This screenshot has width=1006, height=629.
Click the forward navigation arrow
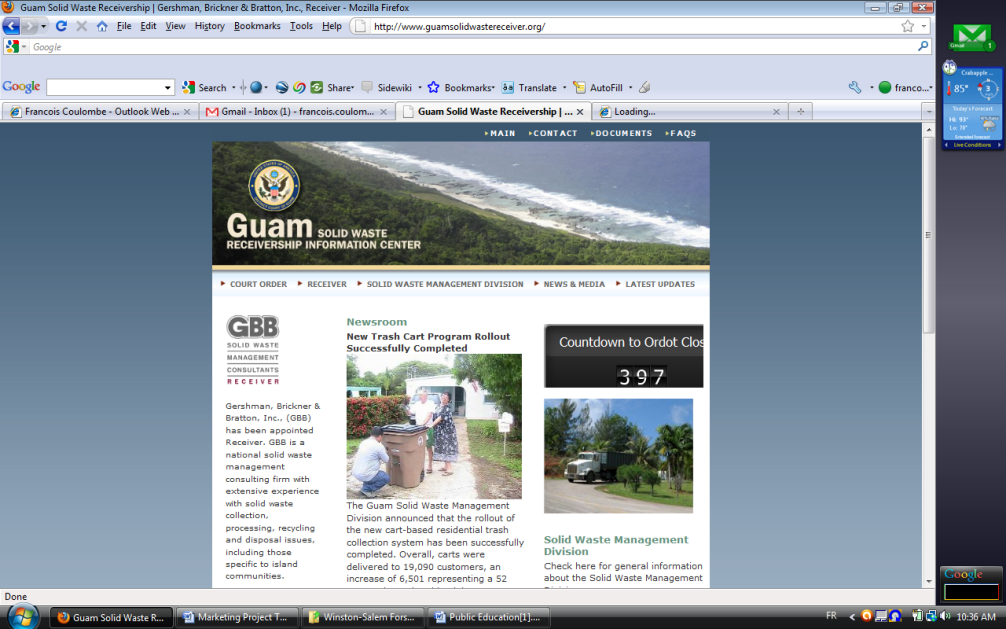tap(29, 26)
